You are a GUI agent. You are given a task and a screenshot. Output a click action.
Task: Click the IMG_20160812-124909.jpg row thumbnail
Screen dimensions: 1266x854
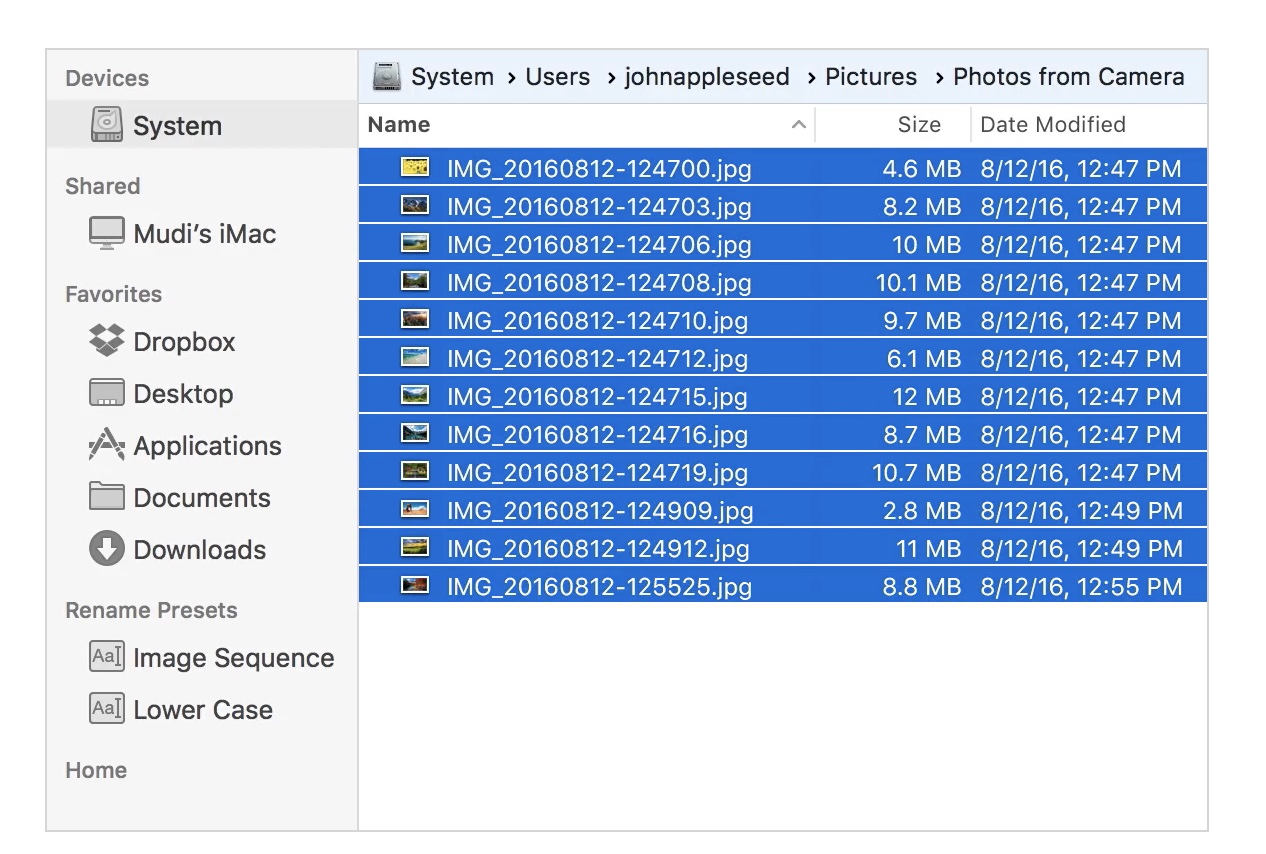(415, 510)
